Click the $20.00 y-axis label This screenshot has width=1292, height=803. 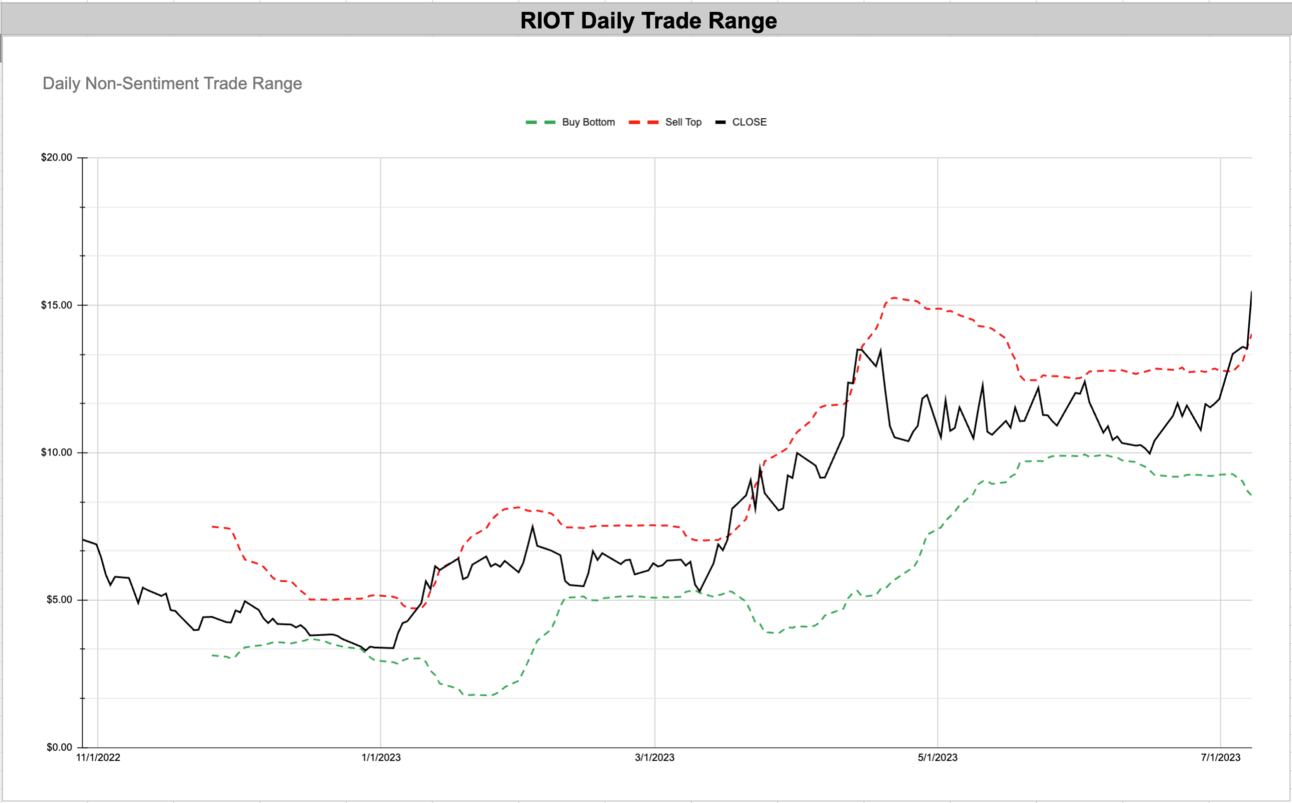[58, 158]
